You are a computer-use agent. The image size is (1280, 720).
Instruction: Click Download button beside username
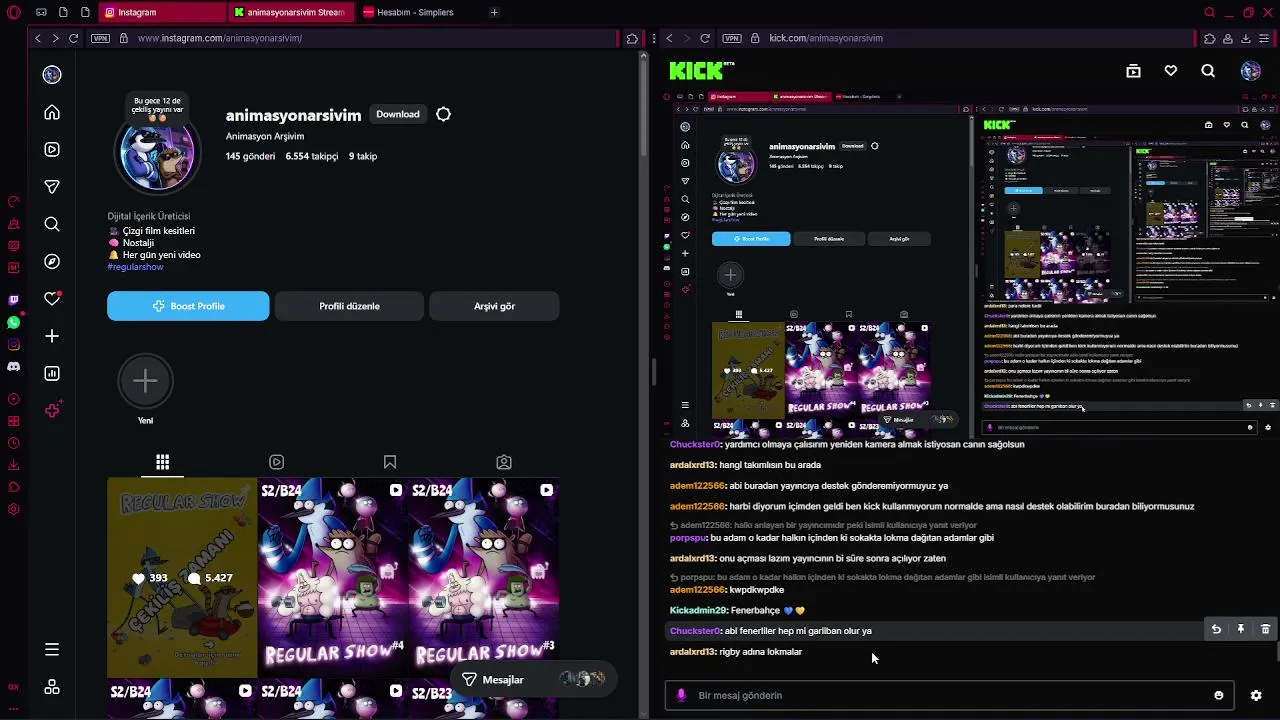click(x=397, y=114)
